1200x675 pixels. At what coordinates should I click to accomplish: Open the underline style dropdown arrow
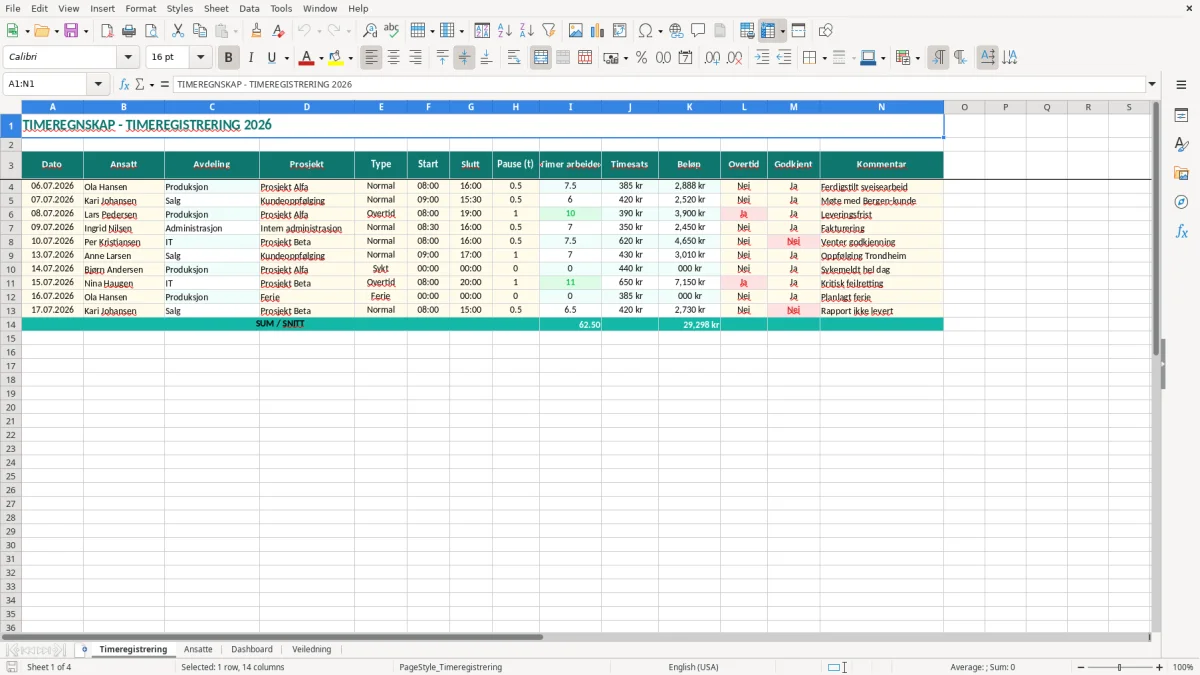click(286, 58)
